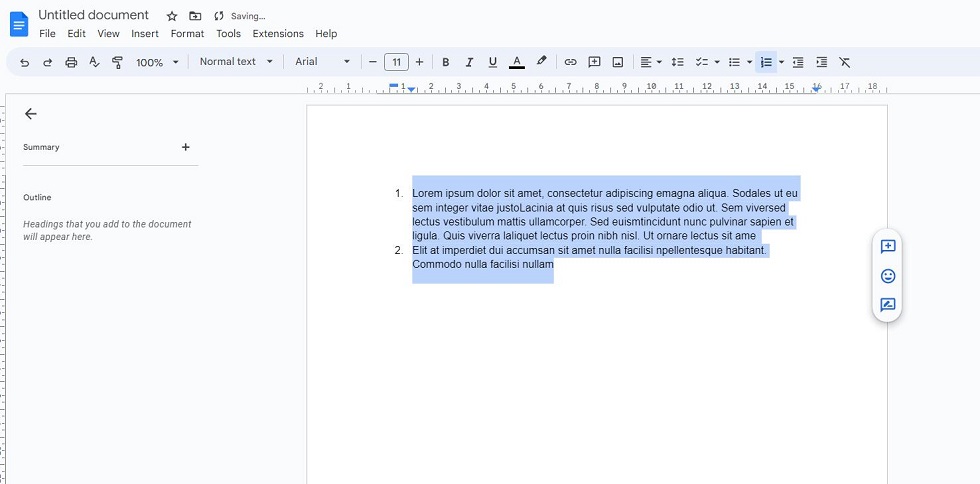This screenshot has width=980, height=484.
Task: Open the Normal text style dropdown
Action: coord(236,61)
